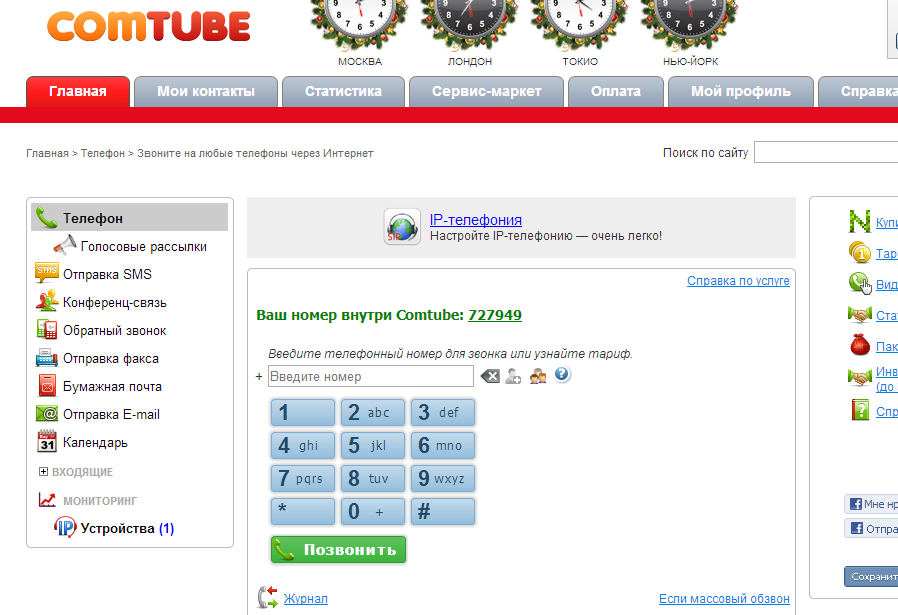Screen dimensions: 898x615
Task: Click the green Позвонить call button
Action: click(338, 550)
